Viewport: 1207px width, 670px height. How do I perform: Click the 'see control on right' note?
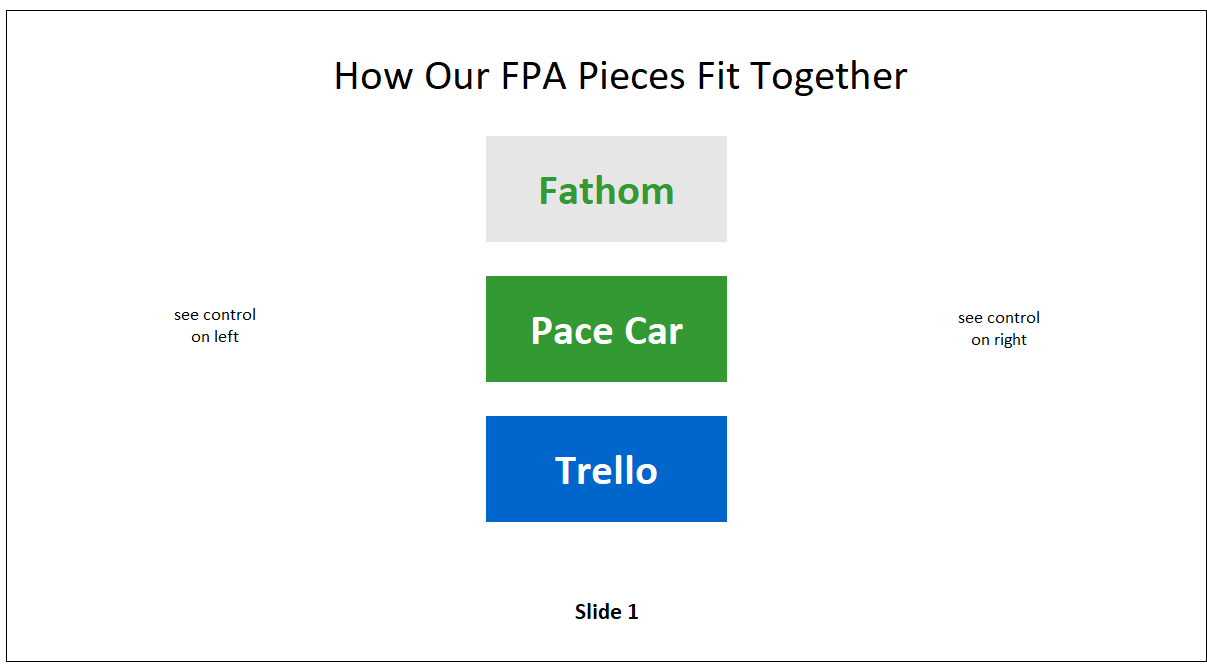click(999, 329)
